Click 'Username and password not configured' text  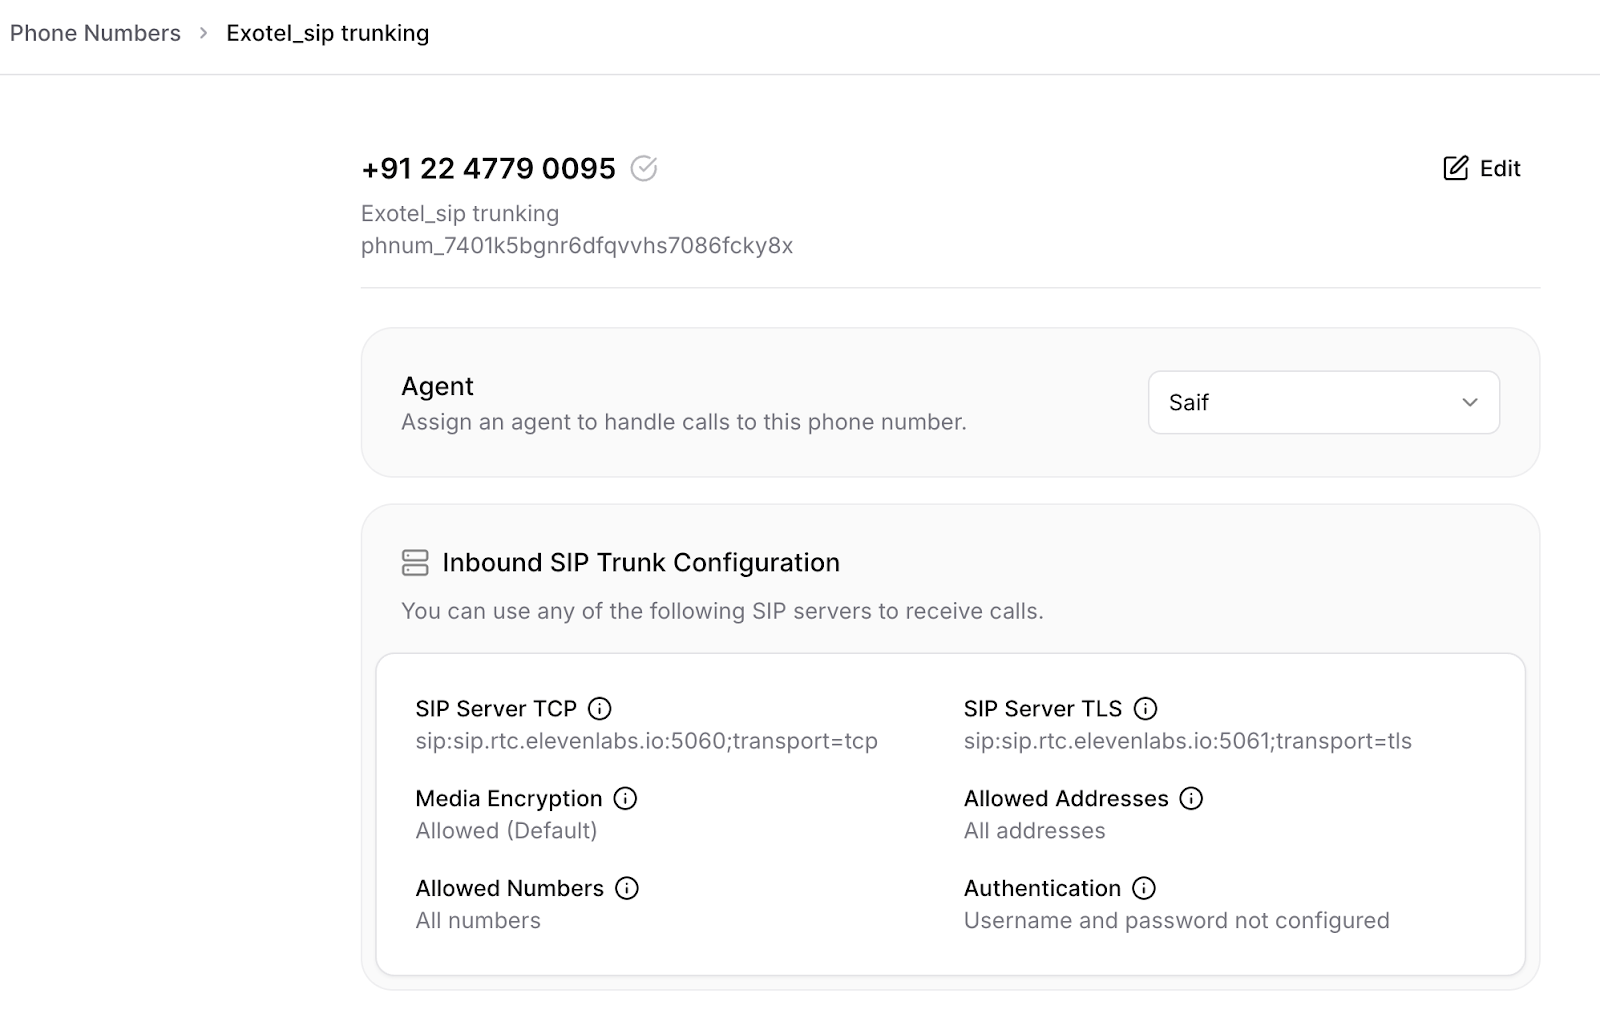pos(1177,921)
